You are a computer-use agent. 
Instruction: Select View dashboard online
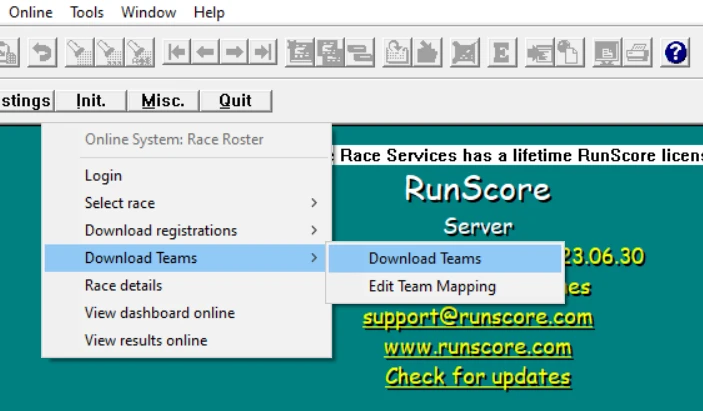[187, 312]
